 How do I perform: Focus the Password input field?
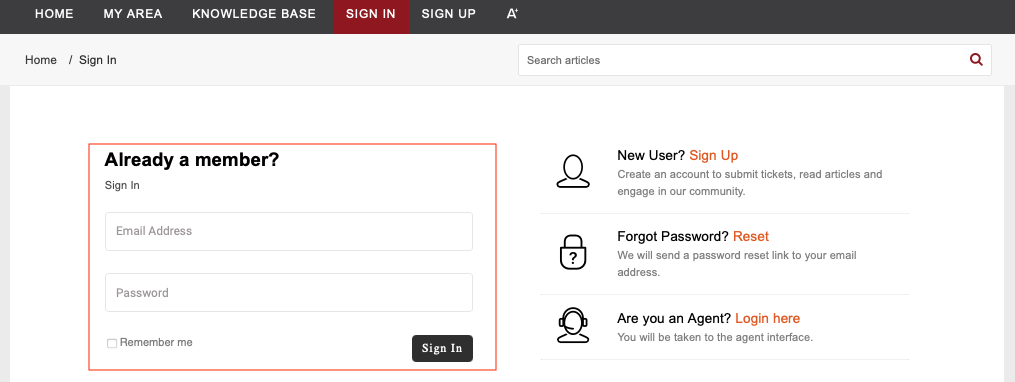click(x=289, y=293)
